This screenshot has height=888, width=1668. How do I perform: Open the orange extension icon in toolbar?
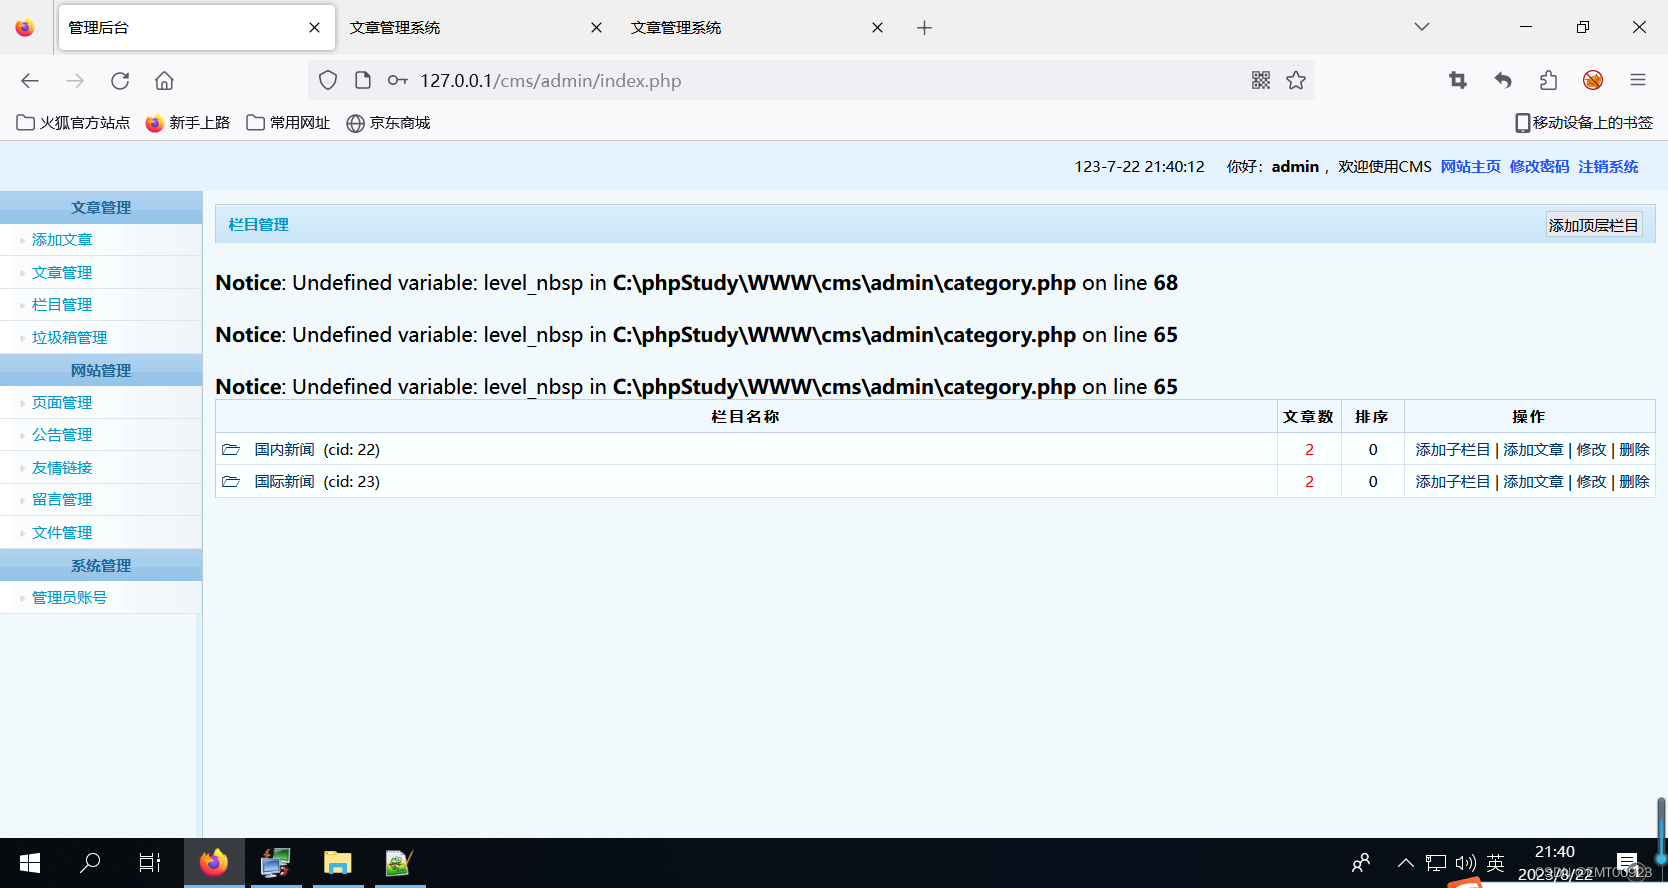pos(1593,81)
